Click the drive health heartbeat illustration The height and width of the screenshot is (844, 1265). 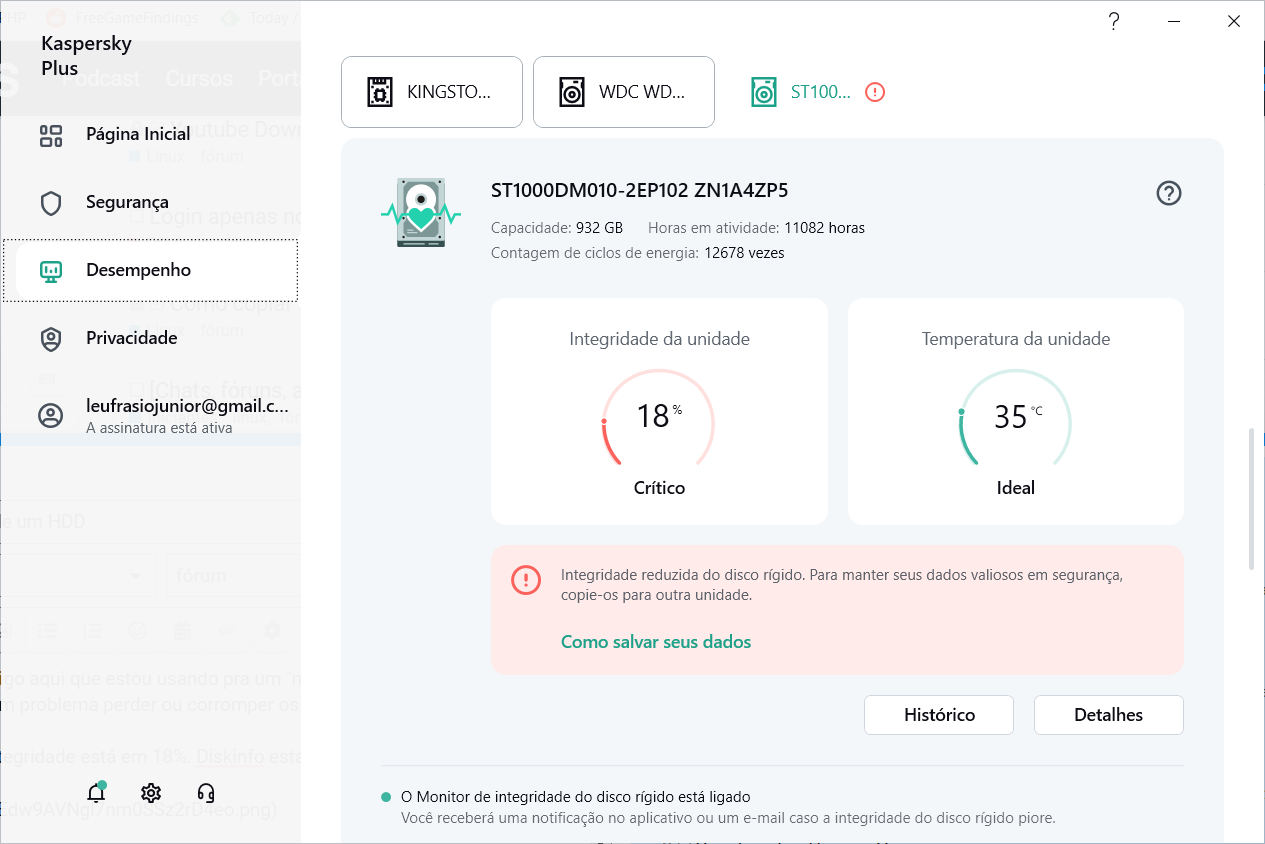pos(421,213)
